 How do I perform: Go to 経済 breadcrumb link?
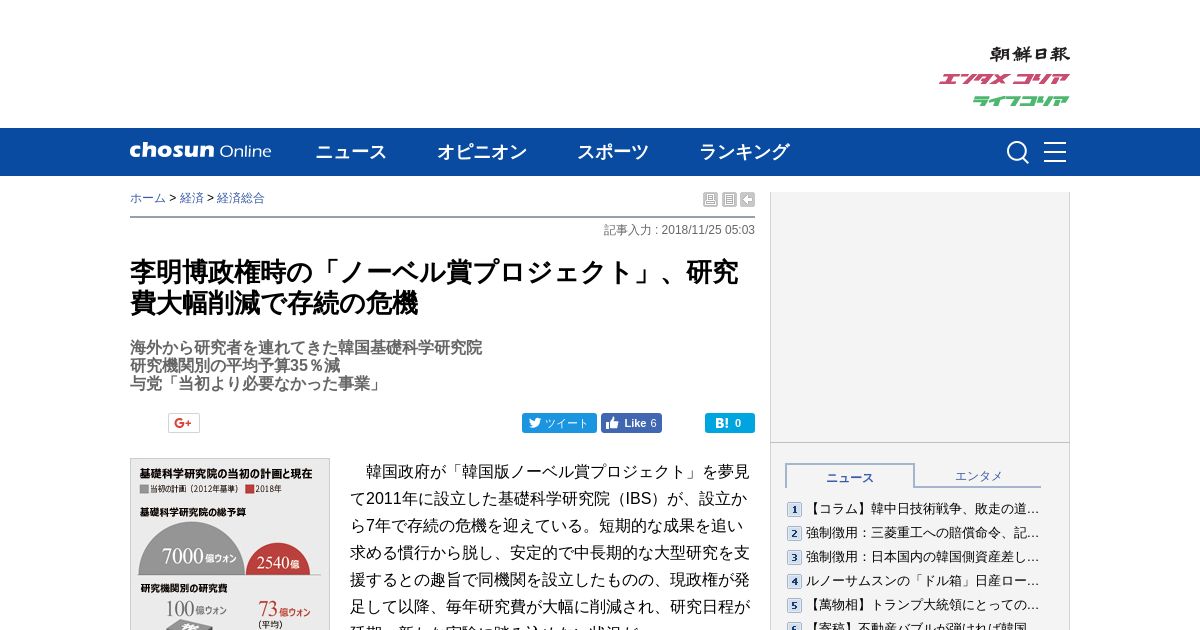tap(192, 198)
